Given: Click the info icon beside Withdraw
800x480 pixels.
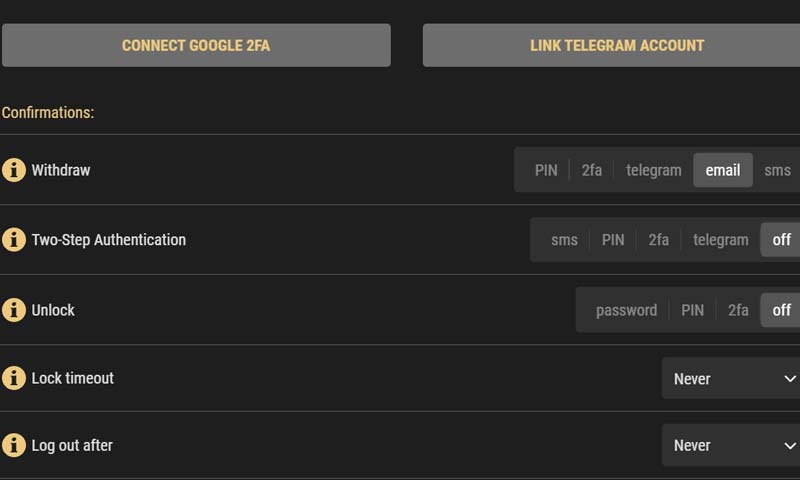Looking at the screenshot, I should click(x=14, y=170).
